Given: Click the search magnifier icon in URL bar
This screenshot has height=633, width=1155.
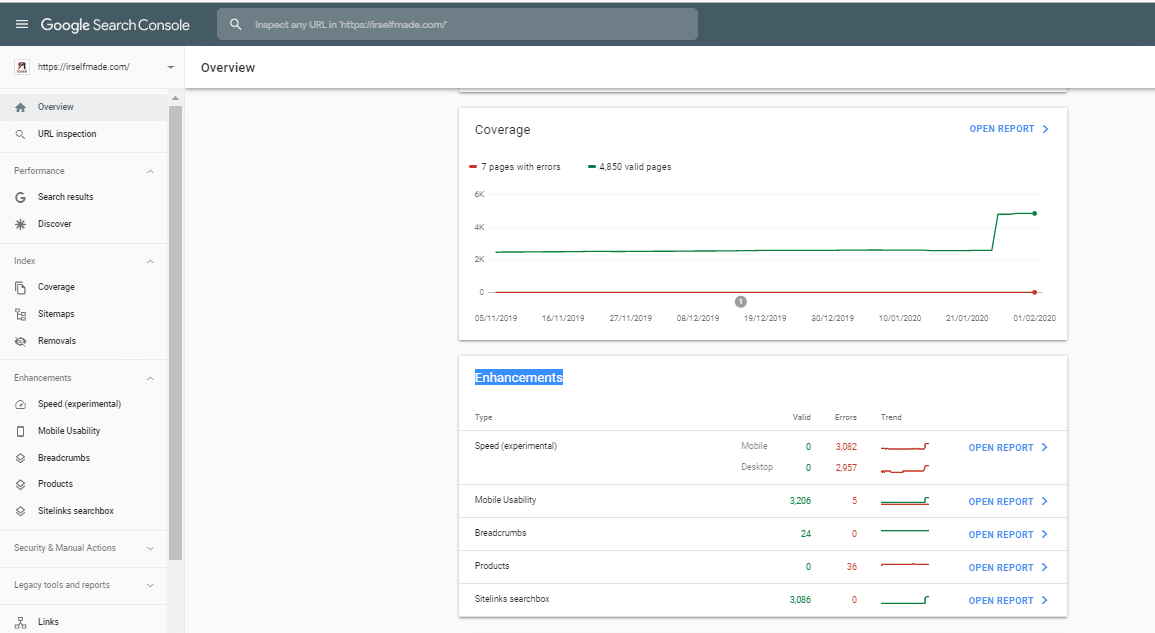Looking at the screenshot, I should (x=236, y=24).
